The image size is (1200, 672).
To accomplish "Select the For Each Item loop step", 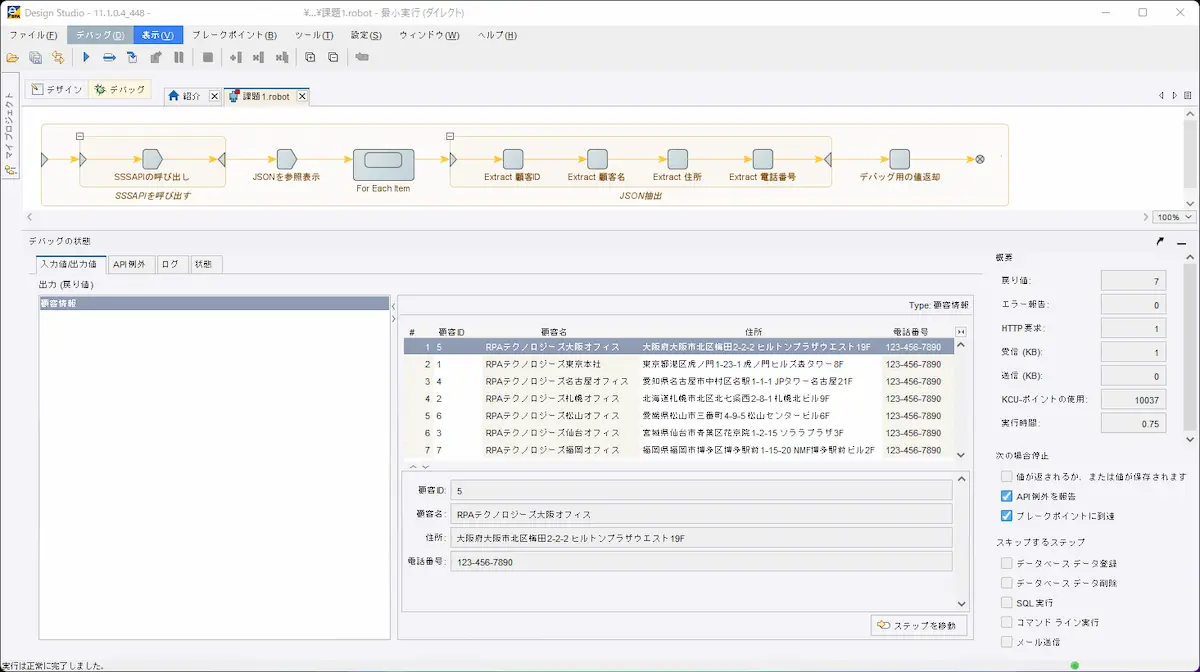I will [x=383, y=165].
